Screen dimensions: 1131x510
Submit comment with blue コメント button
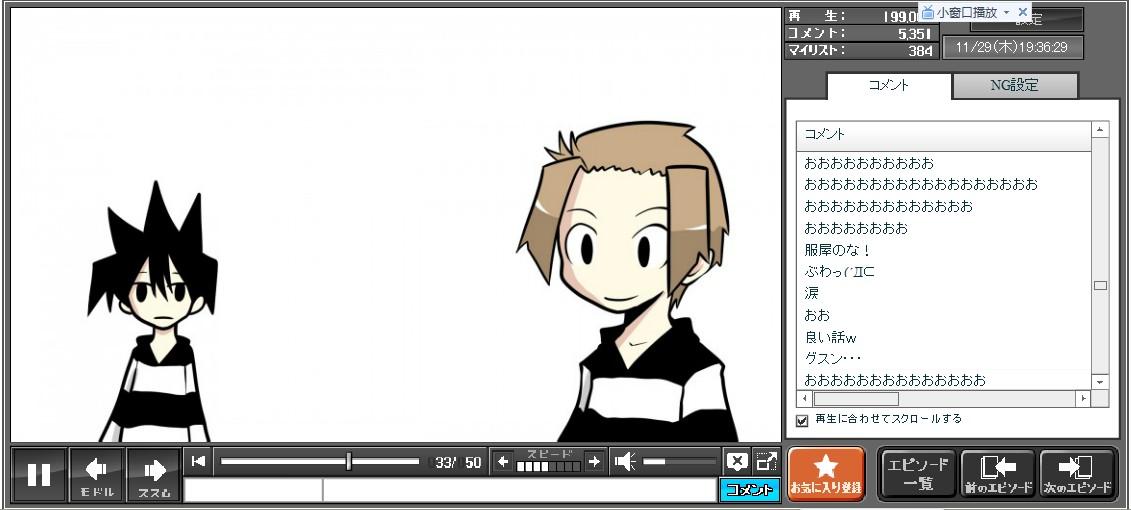pos(749,490)
